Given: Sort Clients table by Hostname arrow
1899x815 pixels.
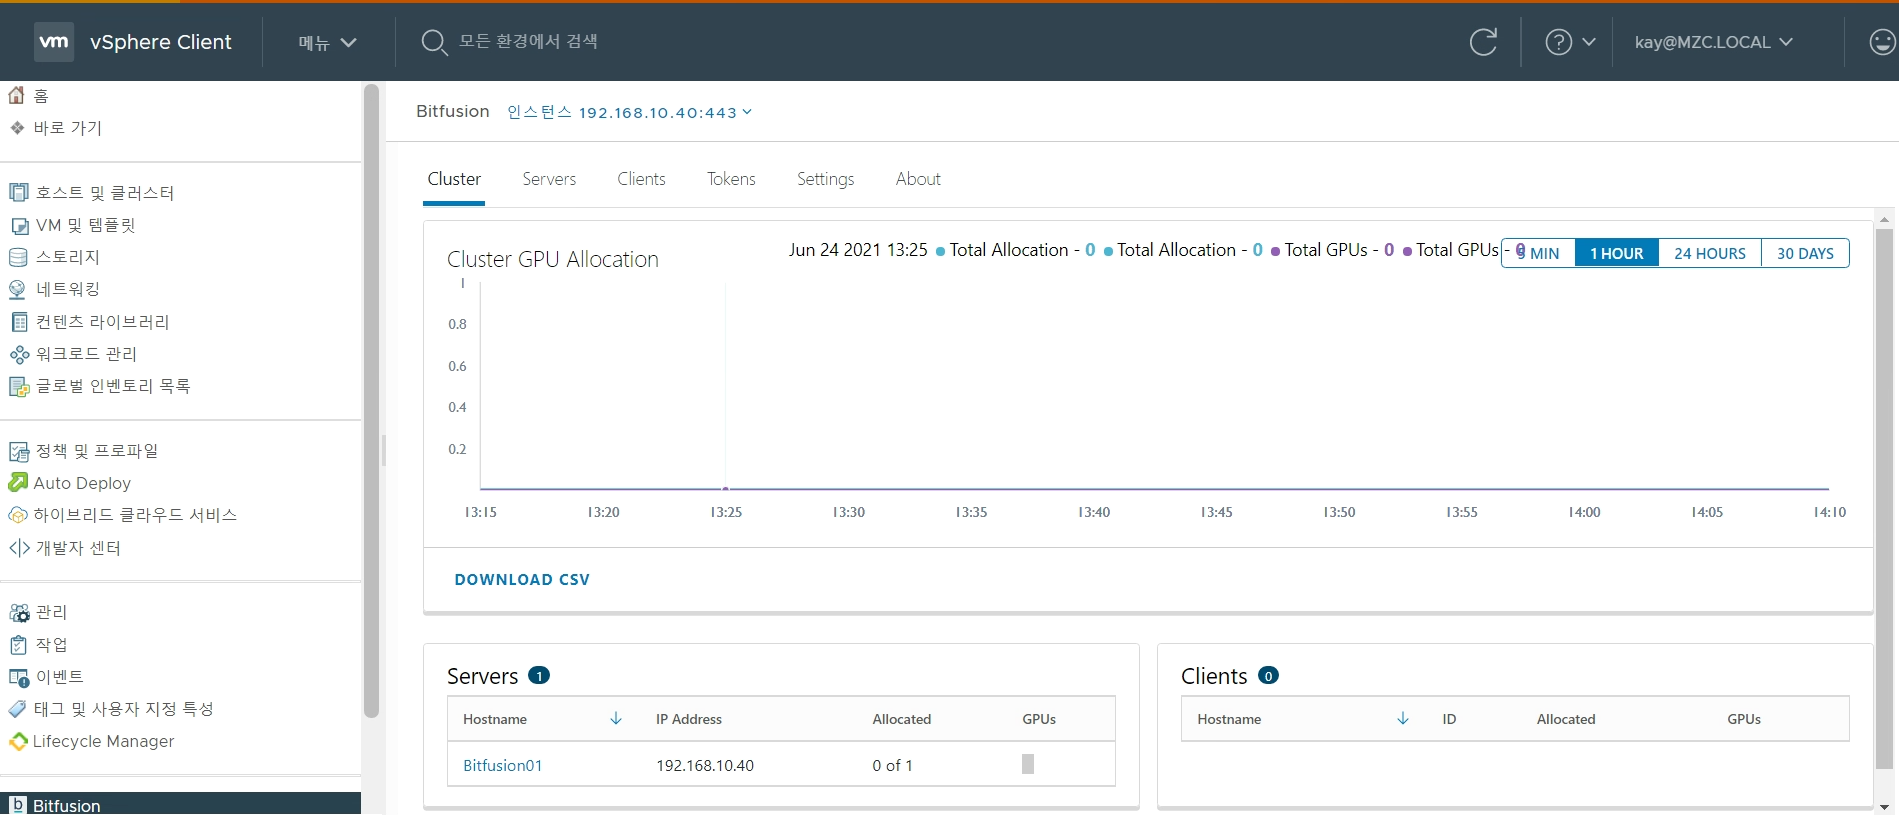Looking at the screenshot, I should [1403, 718].
